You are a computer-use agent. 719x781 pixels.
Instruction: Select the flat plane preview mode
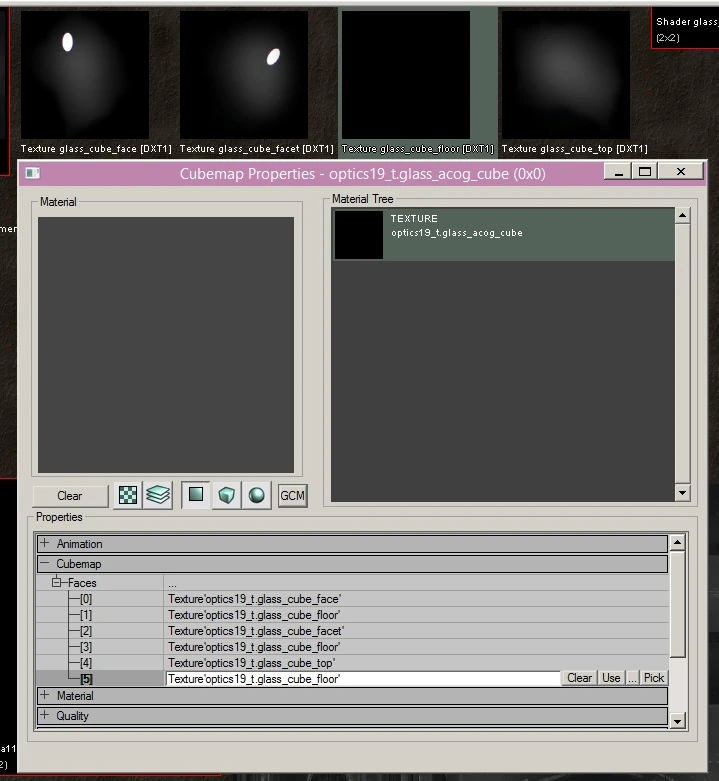[196, 495]
